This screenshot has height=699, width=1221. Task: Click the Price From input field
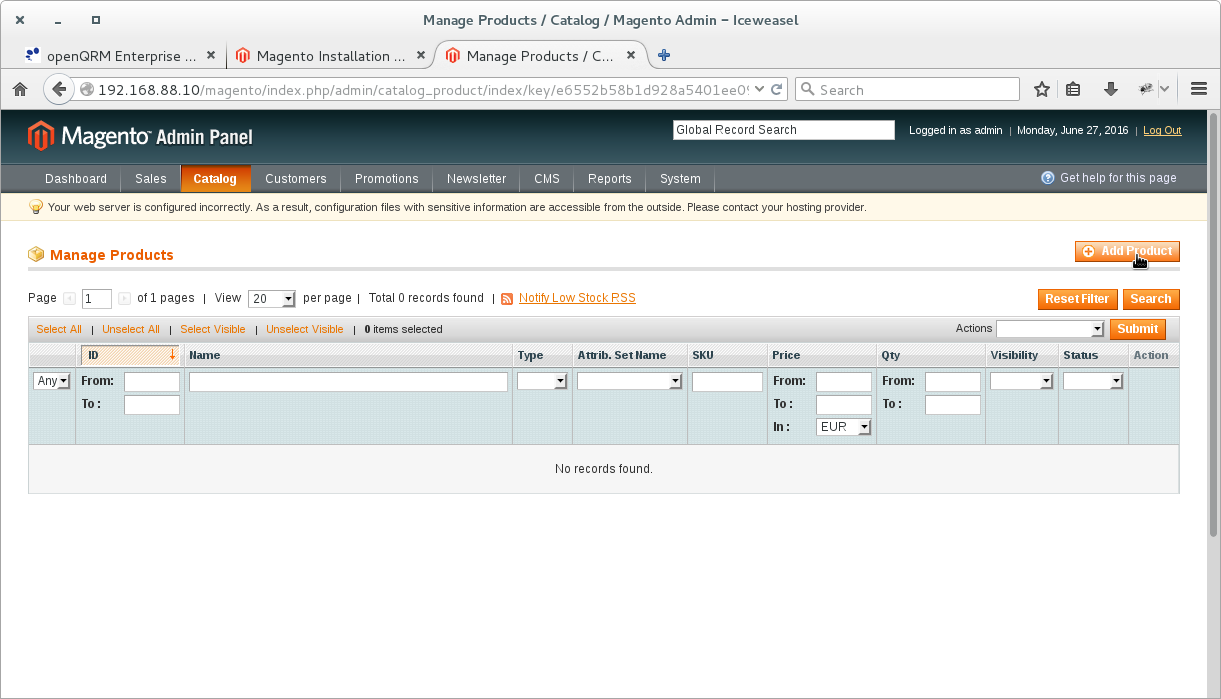point(844,381)
